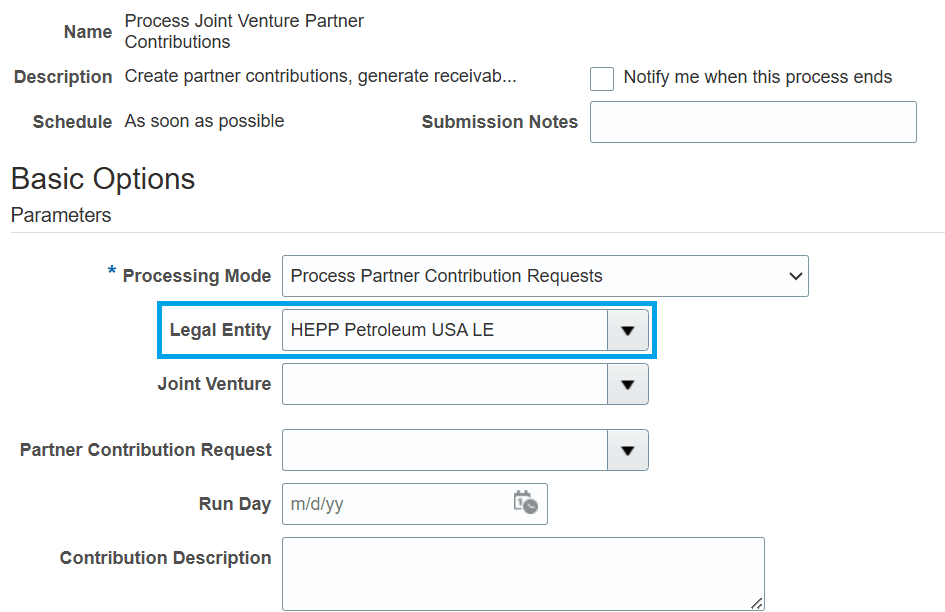Click into the Partner Contribution Request field
This screenshot has height=612, width=945.
445,450
